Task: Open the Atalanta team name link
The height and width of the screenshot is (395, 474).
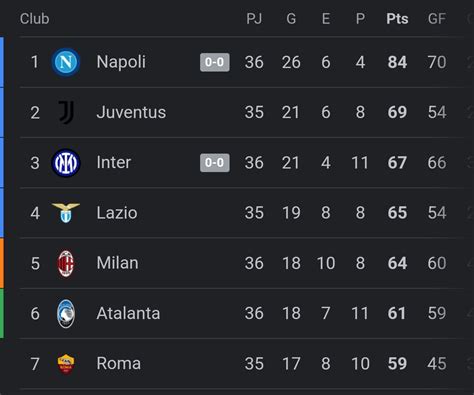Action: tap(128, 313)
